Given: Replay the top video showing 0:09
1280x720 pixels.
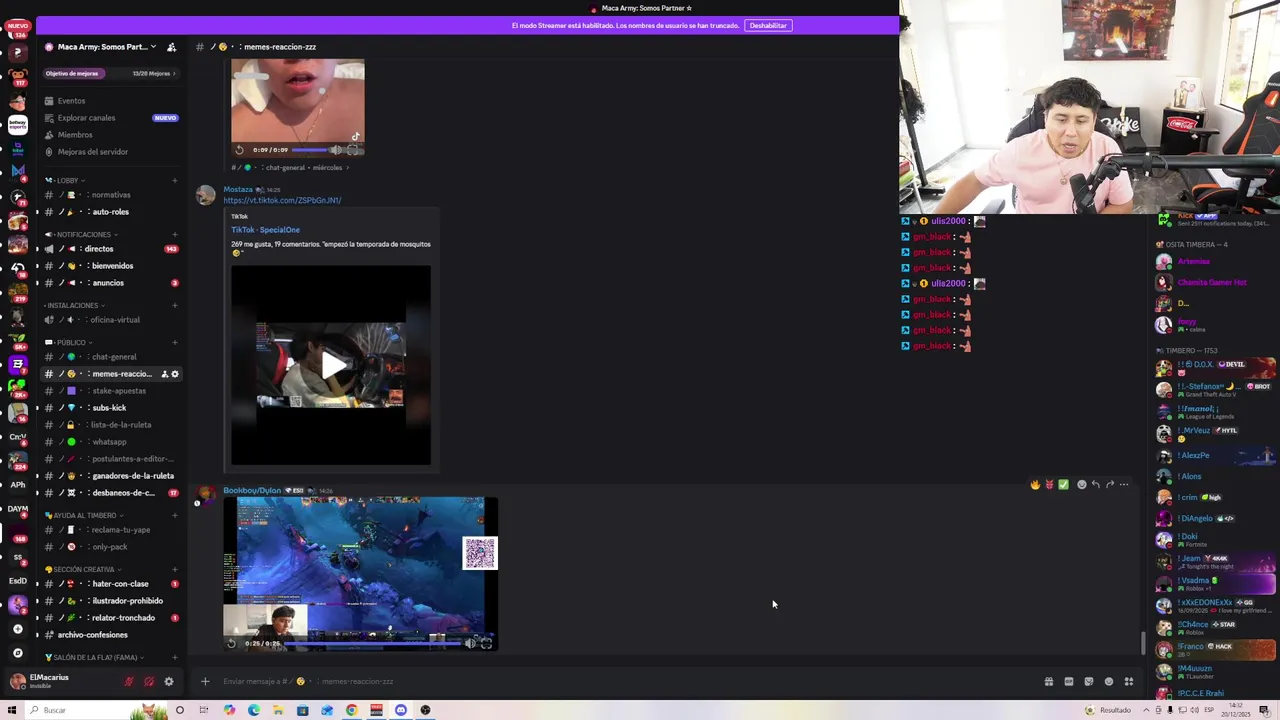Looking at the screenshot, I should [239, 149].
